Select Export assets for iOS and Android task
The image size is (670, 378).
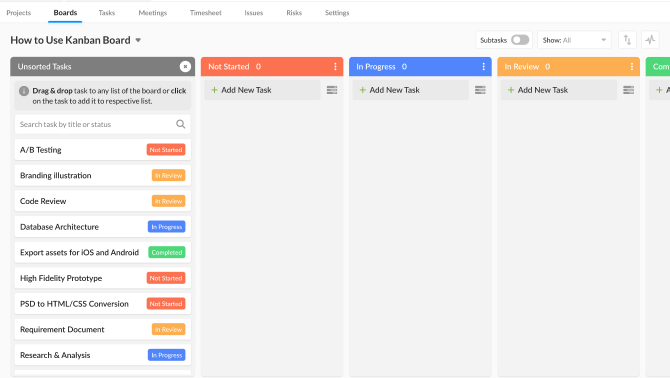tap(103, 252)
